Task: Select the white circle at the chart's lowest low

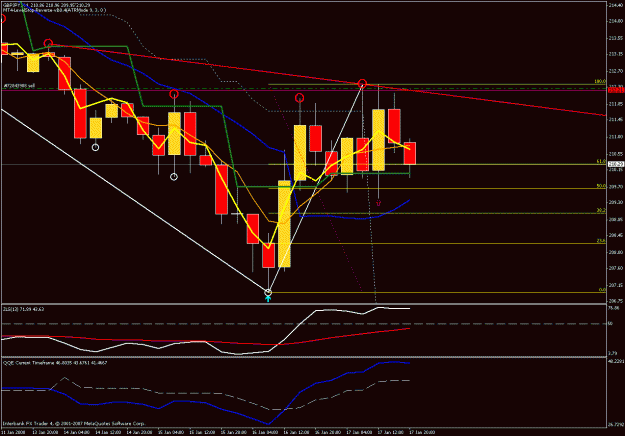Action: [268, 293]
